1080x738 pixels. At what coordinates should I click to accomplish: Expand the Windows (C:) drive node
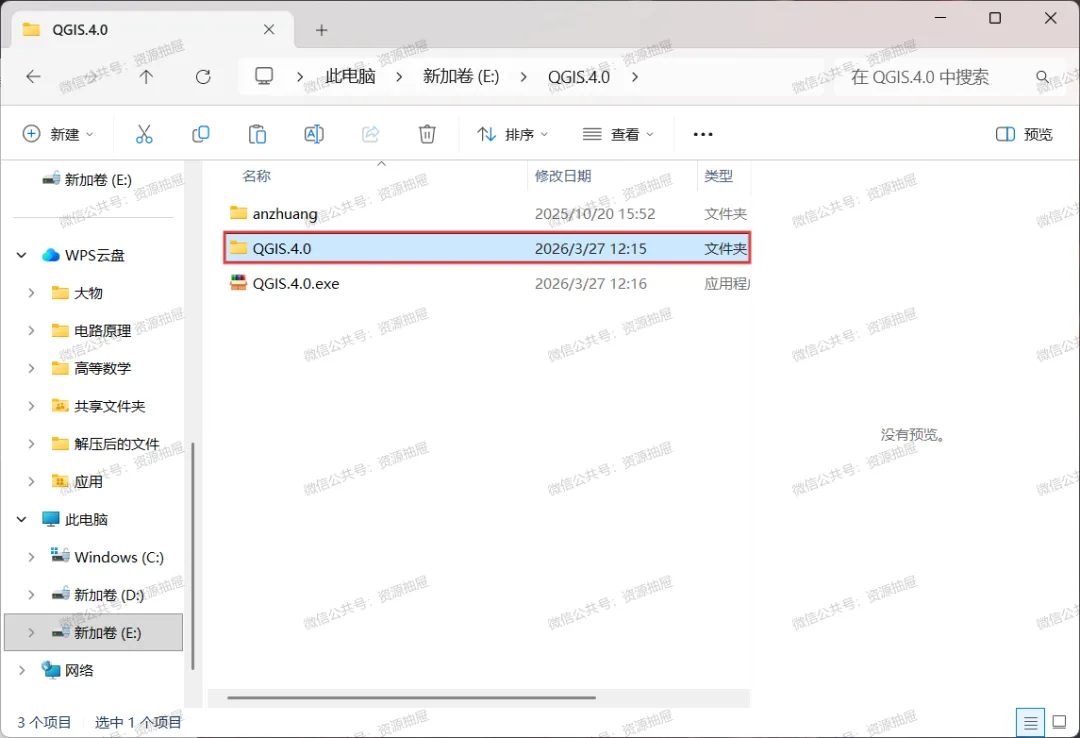(x=31, y=557)
